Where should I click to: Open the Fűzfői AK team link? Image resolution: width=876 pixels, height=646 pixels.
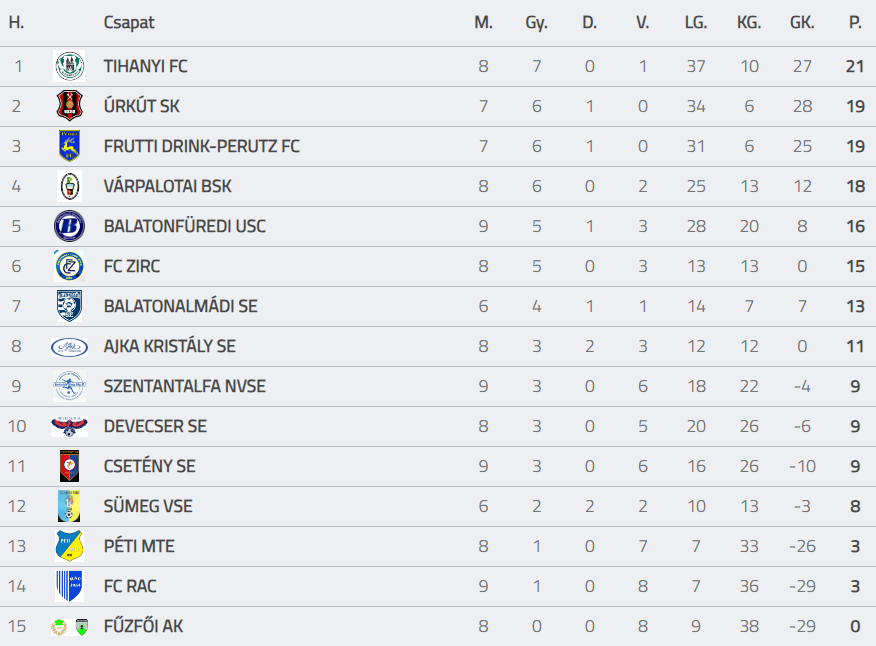(x=143, y=627)
